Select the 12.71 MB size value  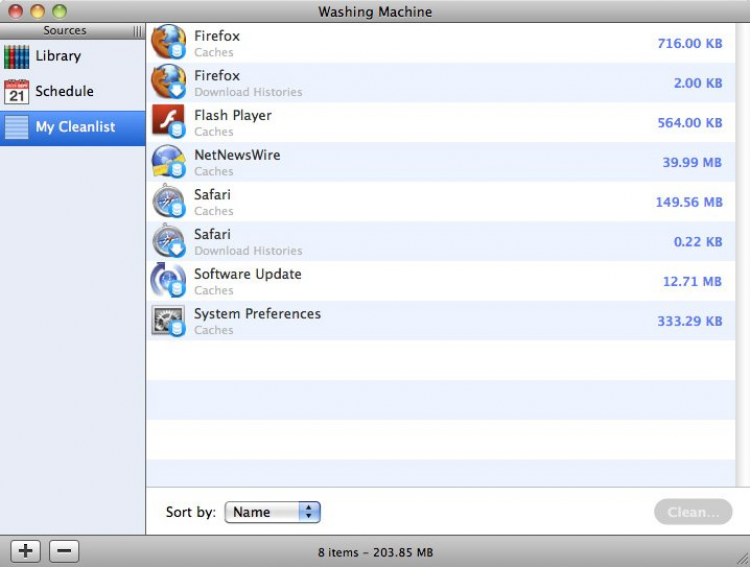(x=692, y=282)
